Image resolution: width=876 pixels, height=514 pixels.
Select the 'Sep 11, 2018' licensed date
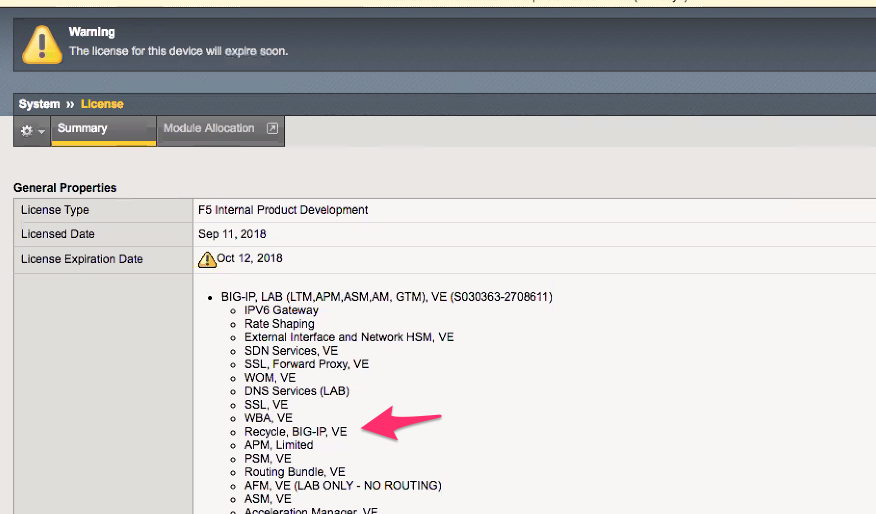(x=232, y=234)
